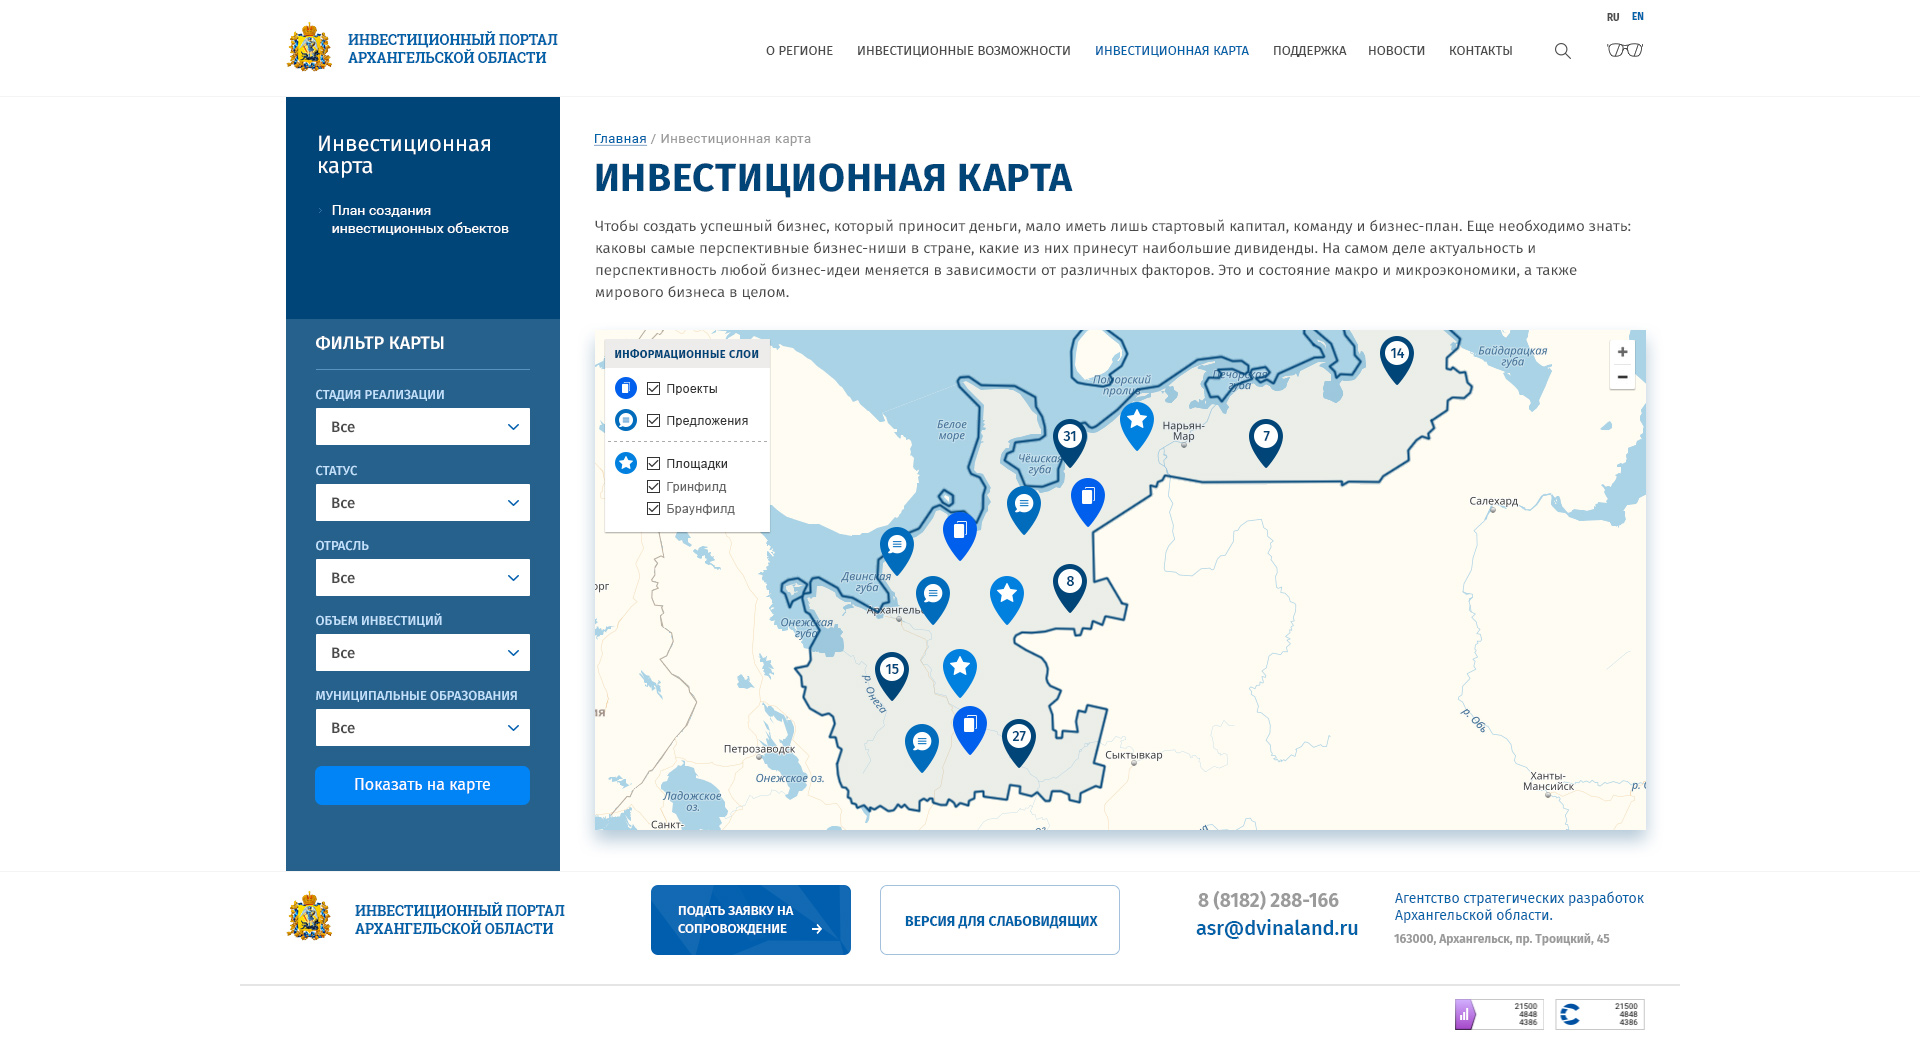Click map cluster marker numbered 27
The height and width of the screenshot is (1049, 1920).
[1018, 739]
